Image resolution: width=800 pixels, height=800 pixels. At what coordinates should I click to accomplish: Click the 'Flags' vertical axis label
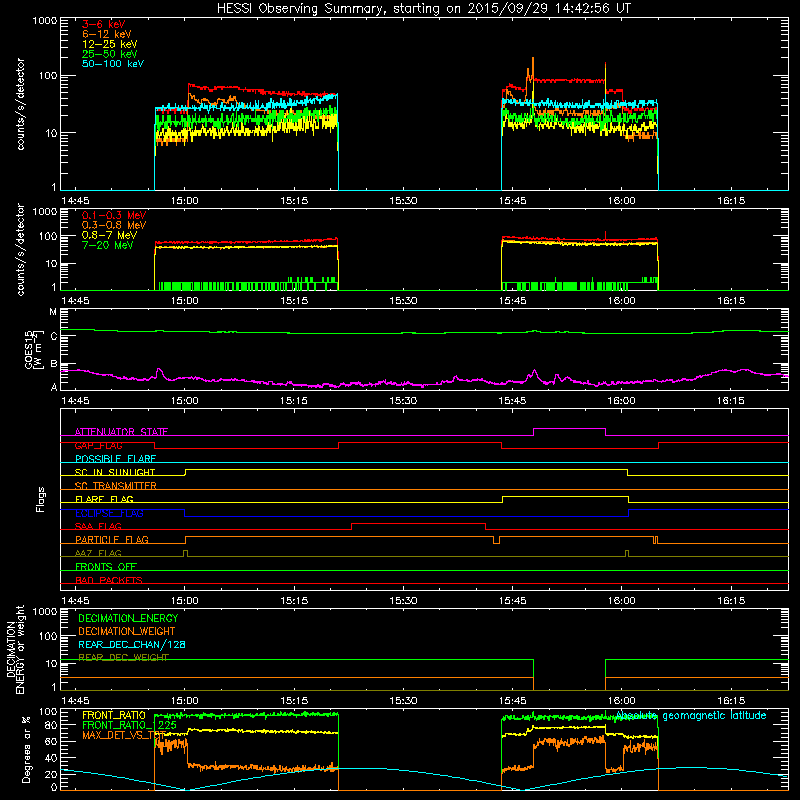(41, 499)
